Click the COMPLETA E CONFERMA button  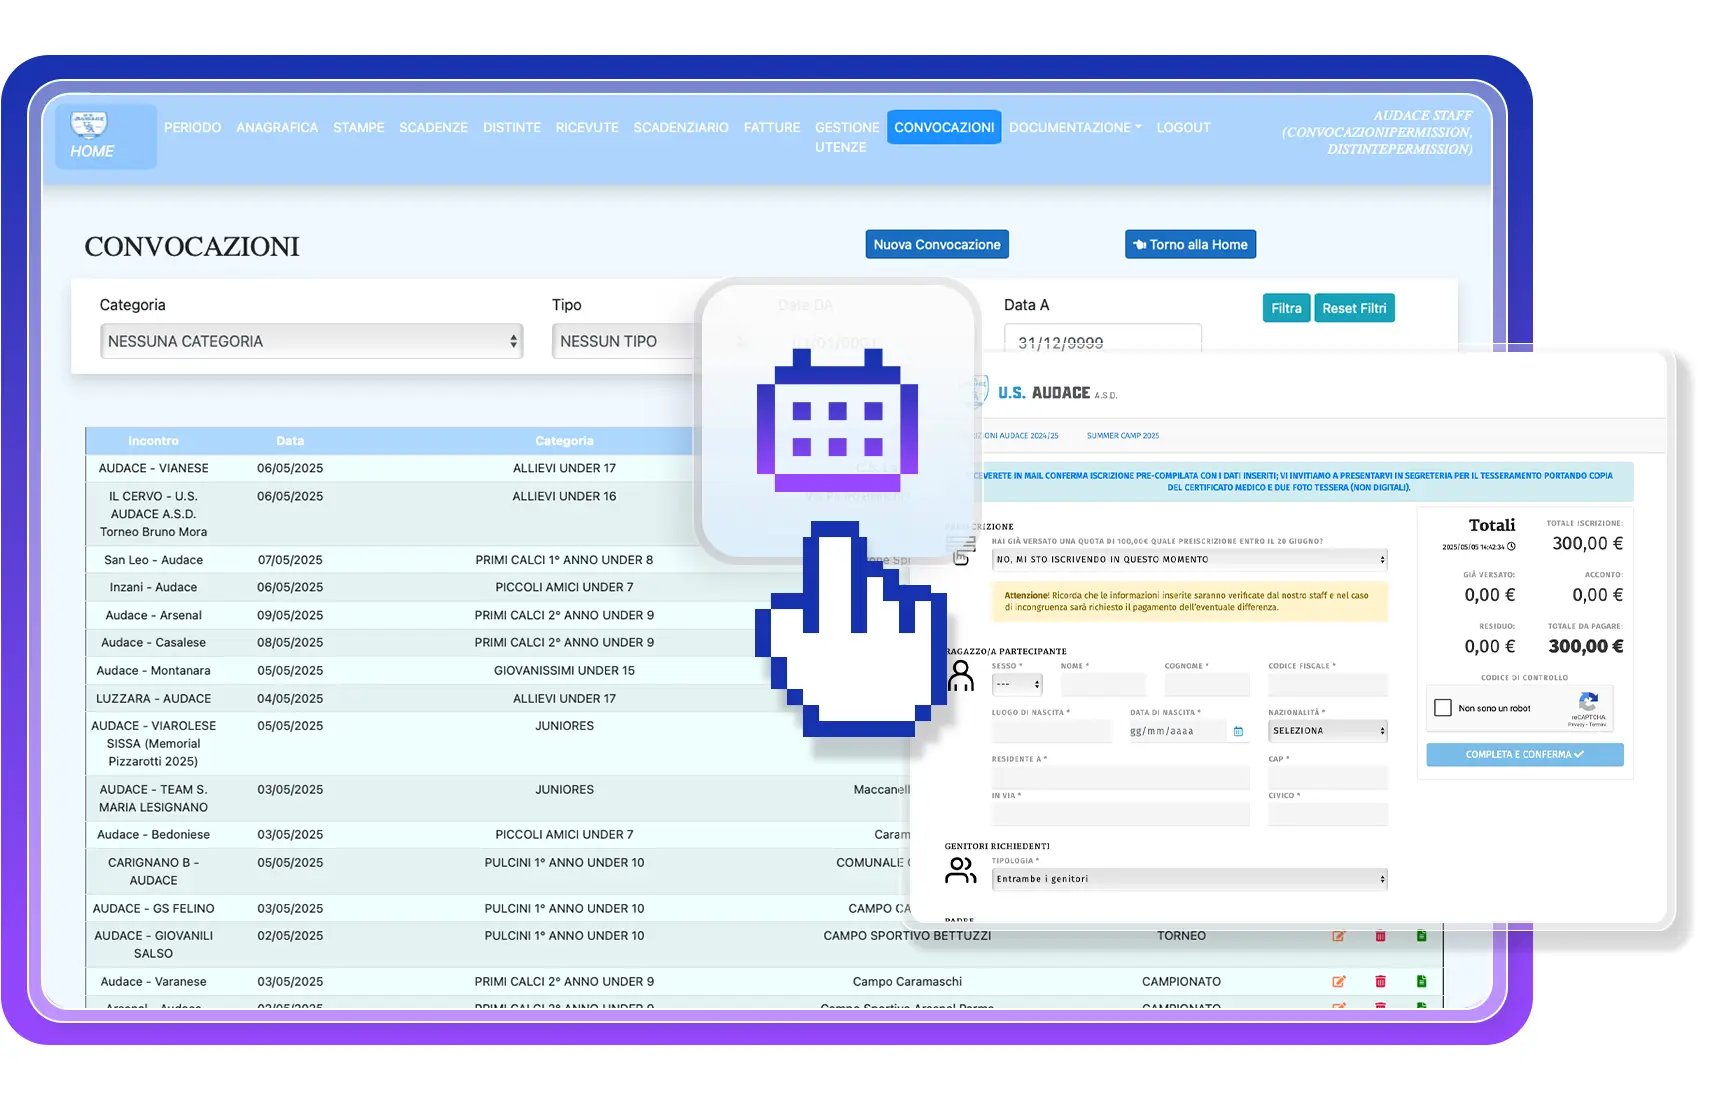pyautogui.click(x=1525, y=754)
